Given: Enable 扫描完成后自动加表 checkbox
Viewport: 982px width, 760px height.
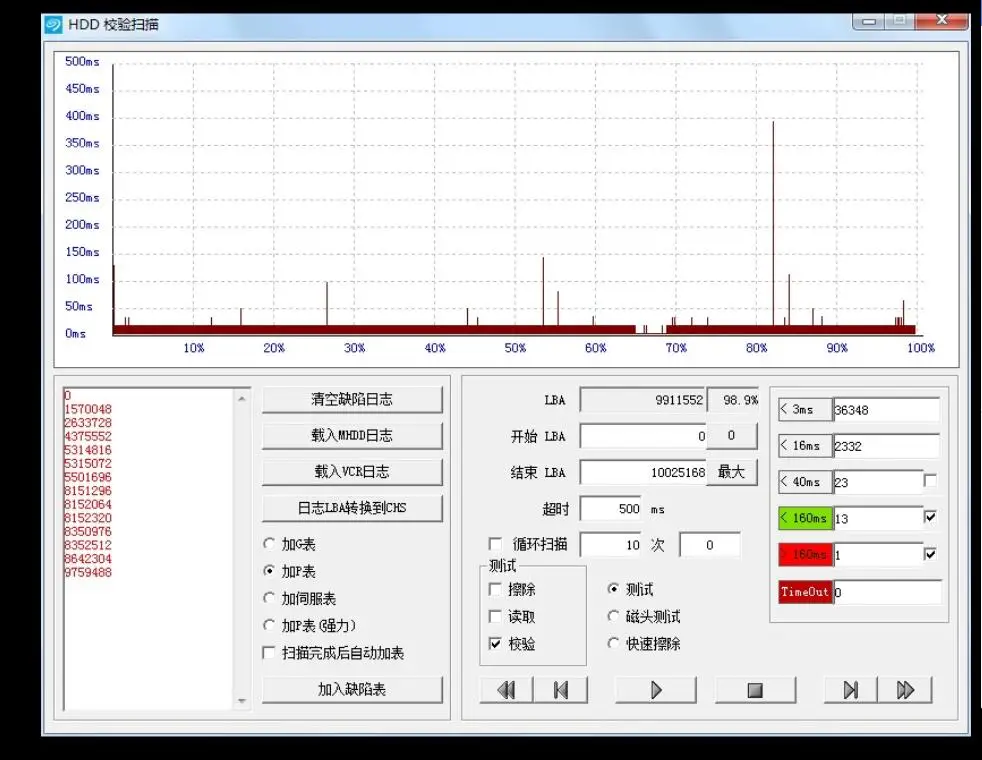Looking at the screenshot, I should click(x=269, y=653).
